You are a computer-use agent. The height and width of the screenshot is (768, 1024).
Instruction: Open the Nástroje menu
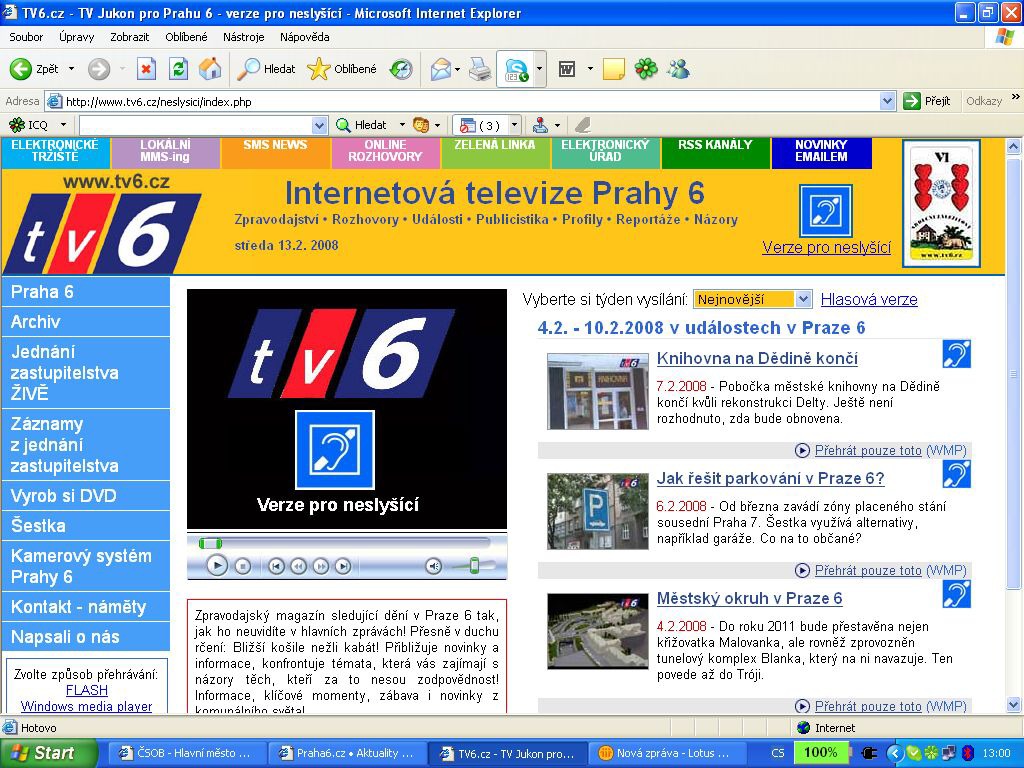244,37
